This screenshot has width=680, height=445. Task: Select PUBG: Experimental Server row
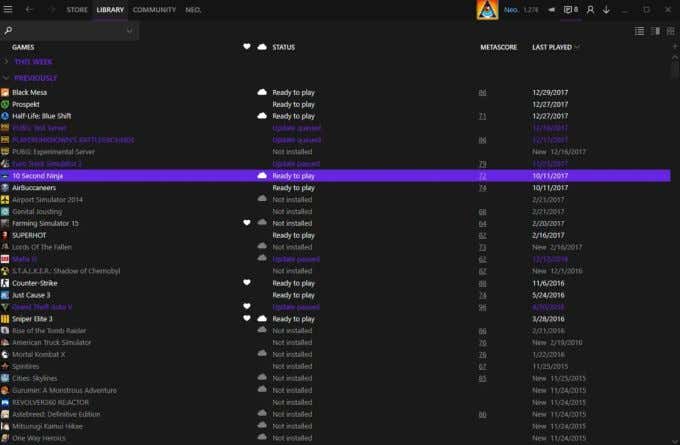pos(335,152)
